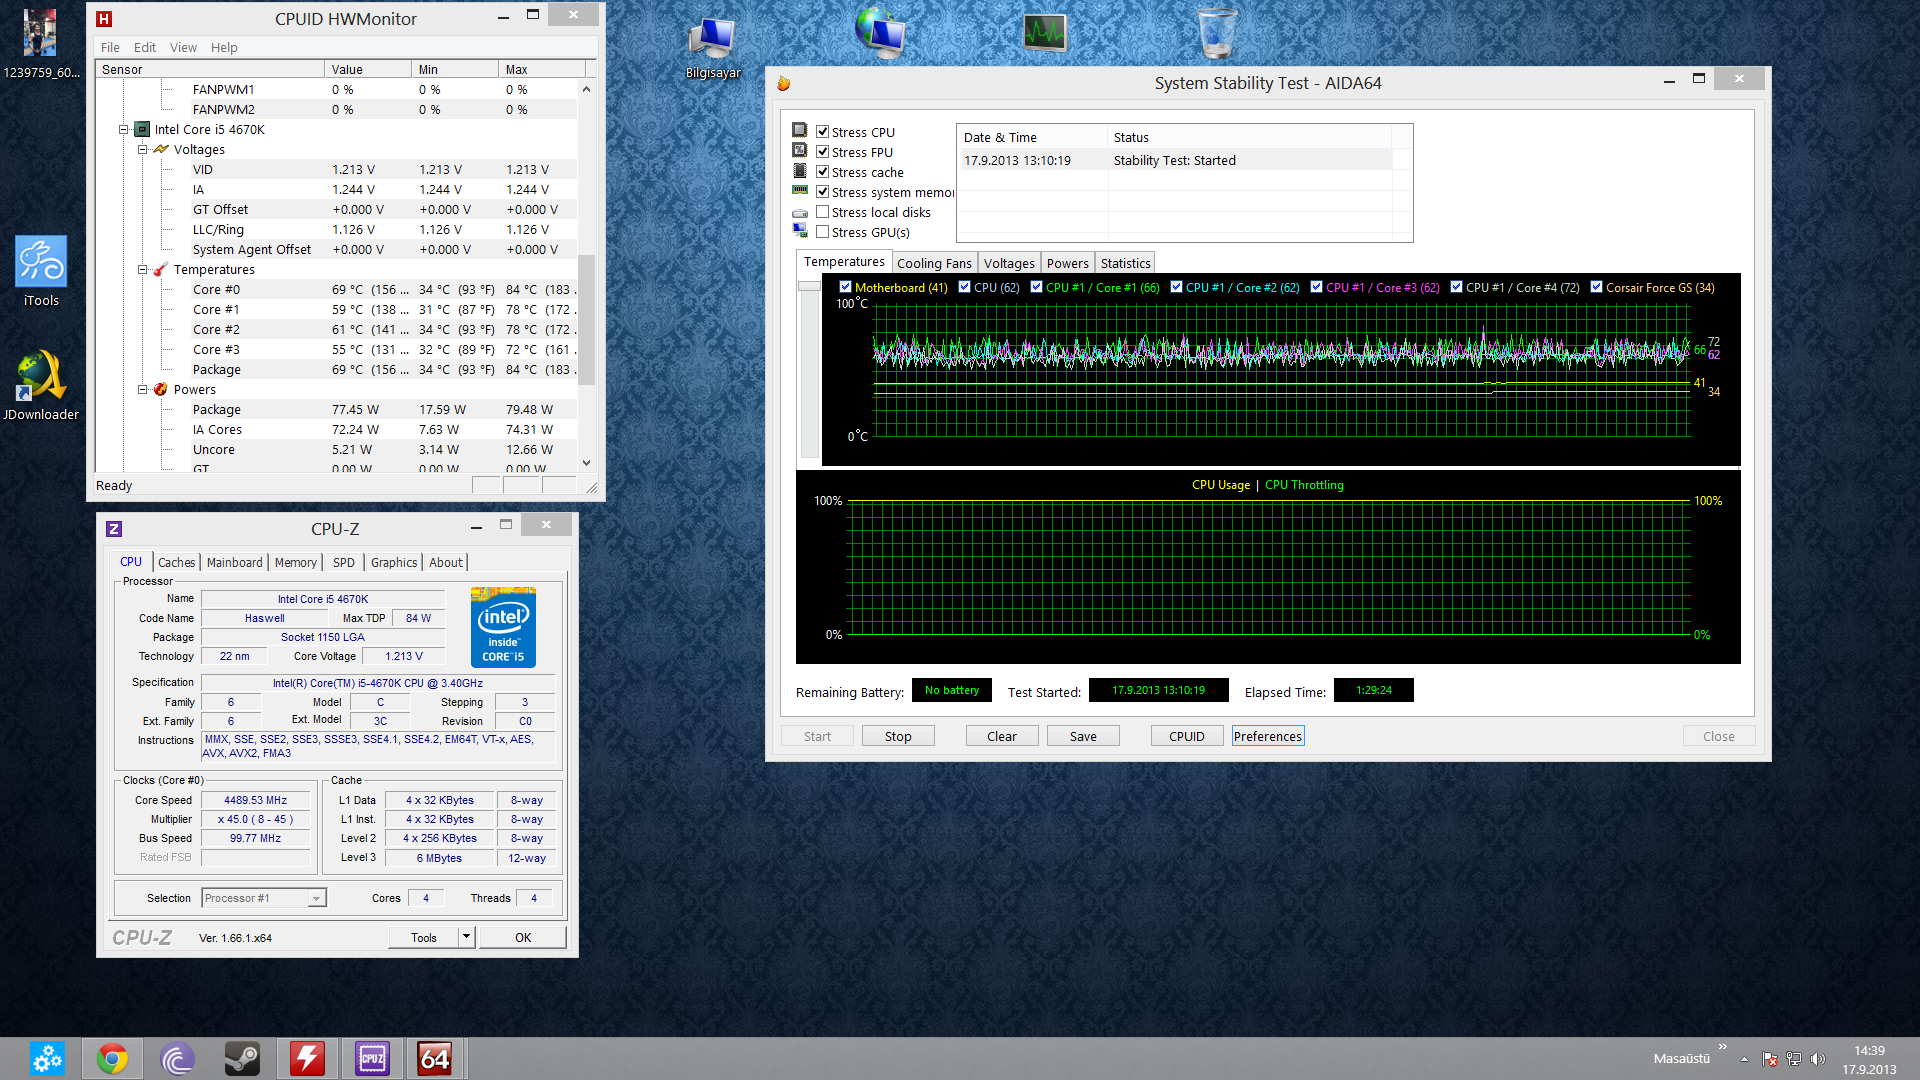
Task: Uncheck the Corsair Force GS (34) graph checkbox
Action: (x=1596, y=287)
